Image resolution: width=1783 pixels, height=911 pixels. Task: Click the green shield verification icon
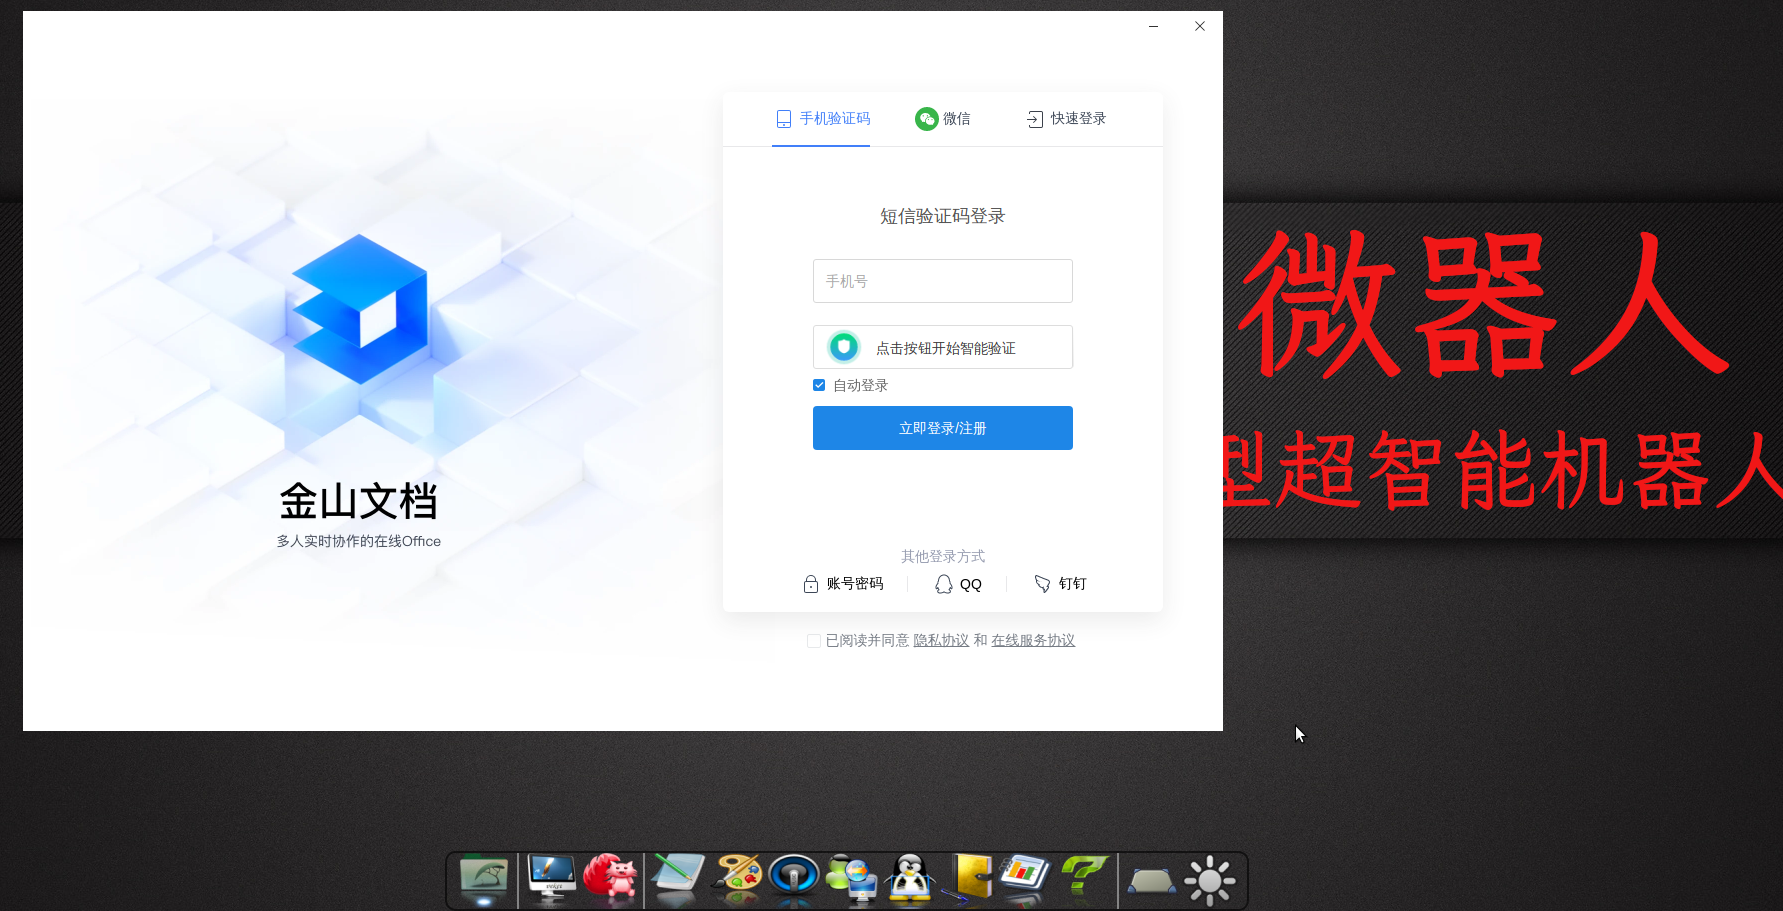click(844, 347)
